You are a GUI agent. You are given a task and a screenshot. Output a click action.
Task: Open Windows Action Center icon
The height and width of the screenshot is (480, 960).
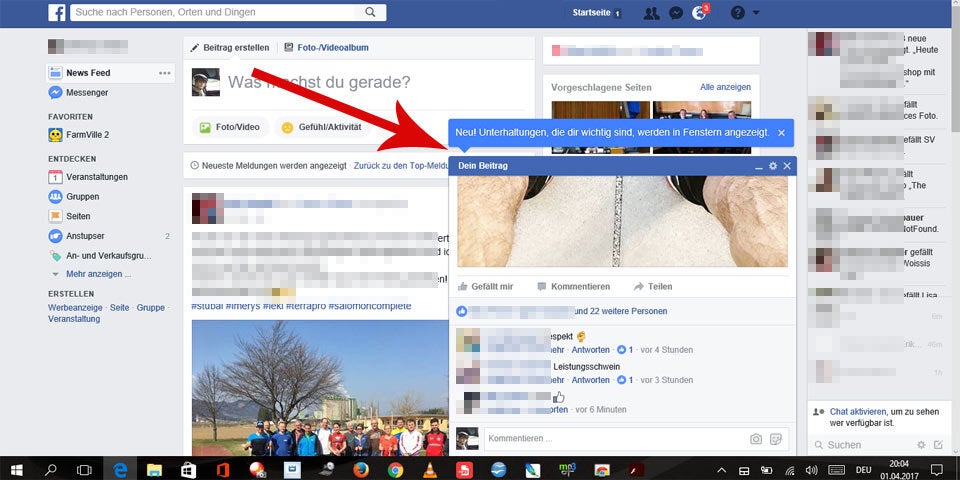pyautogui.click(x=937, y=470)
